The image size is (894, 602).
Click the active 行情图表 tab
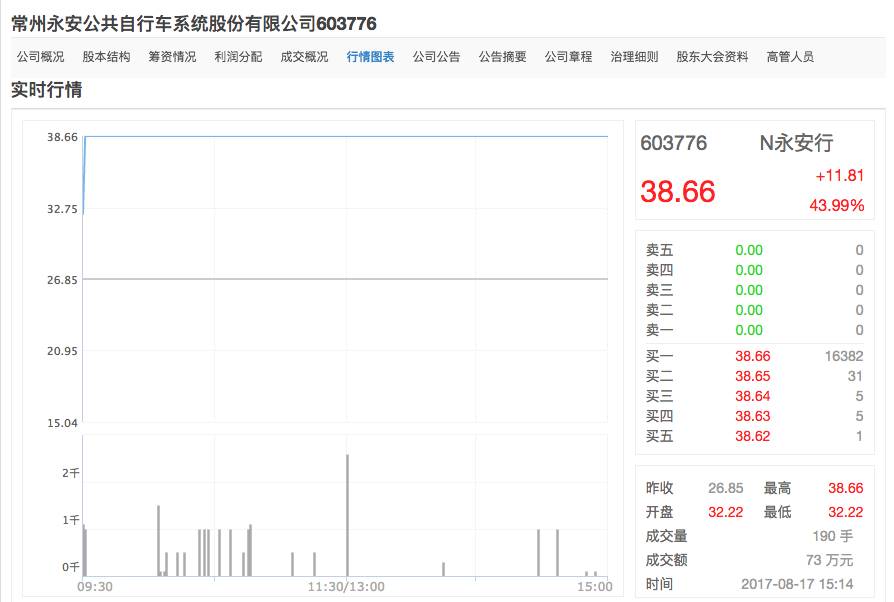(x=371, y=56)
